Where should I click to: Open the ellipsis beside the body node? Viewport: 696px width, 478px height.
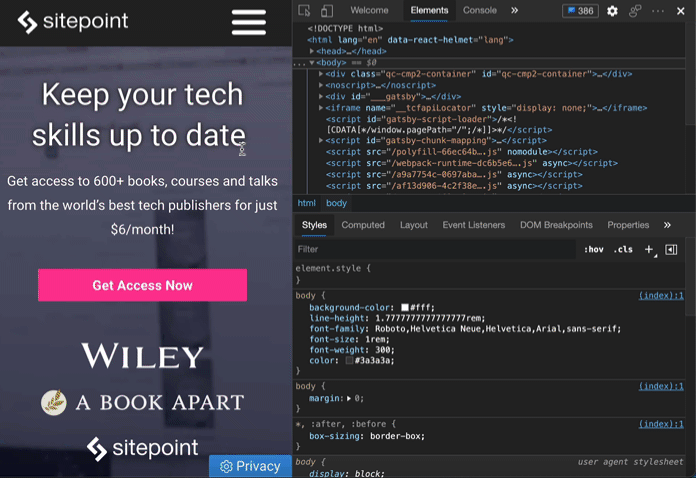pos(300,63)
